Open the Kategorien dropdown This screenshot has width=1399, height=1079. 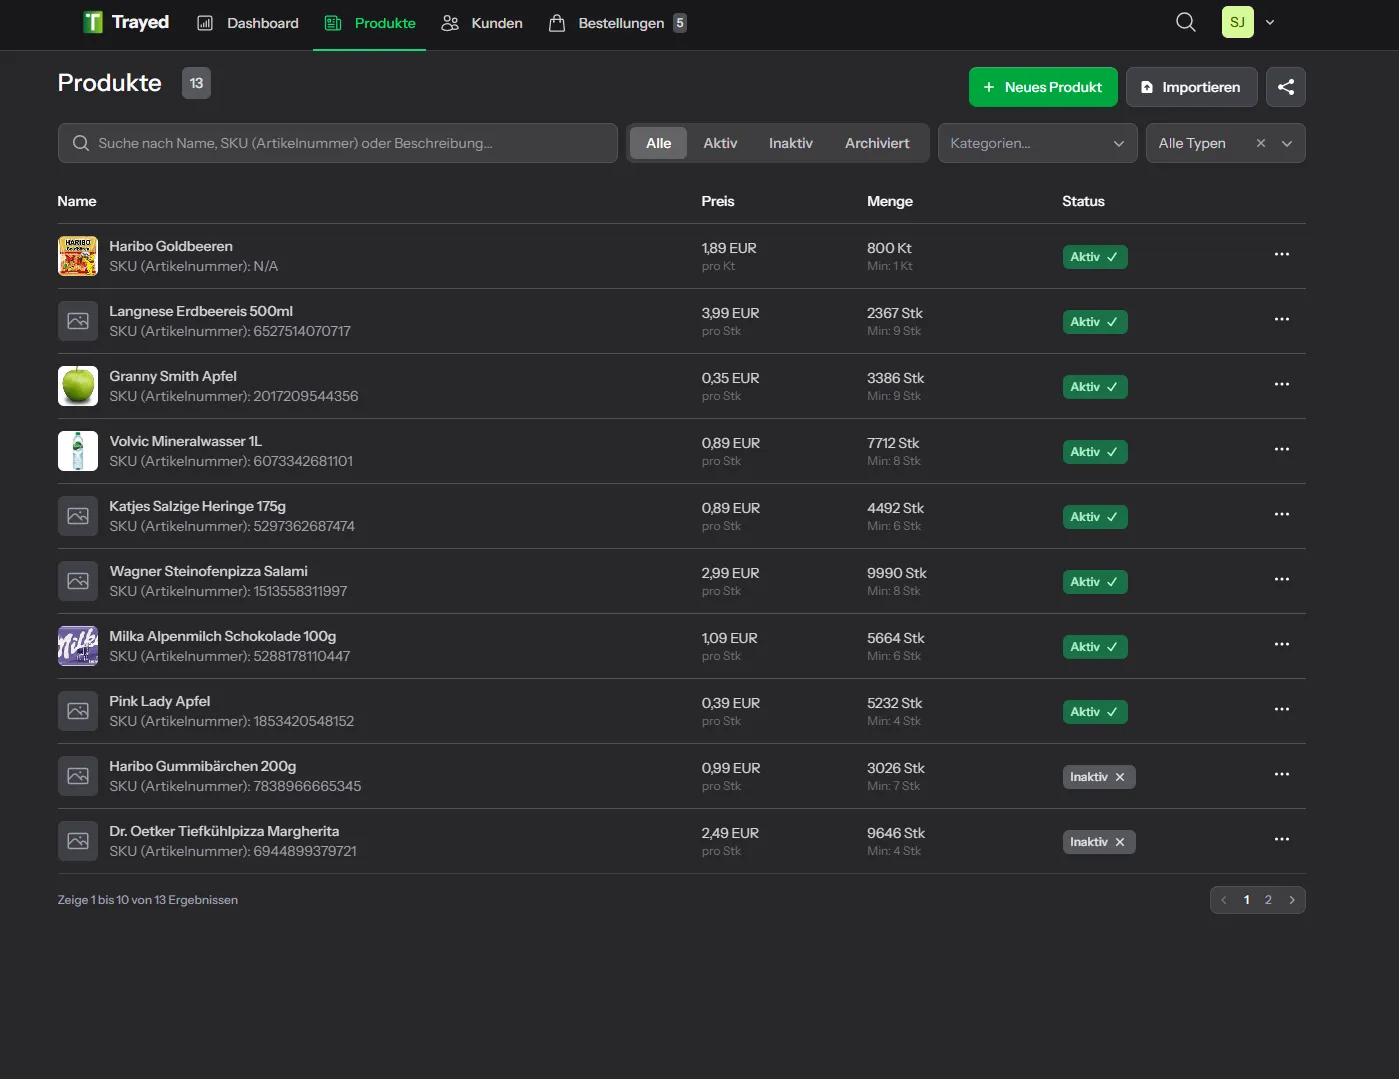click(x=1037, y=143)
